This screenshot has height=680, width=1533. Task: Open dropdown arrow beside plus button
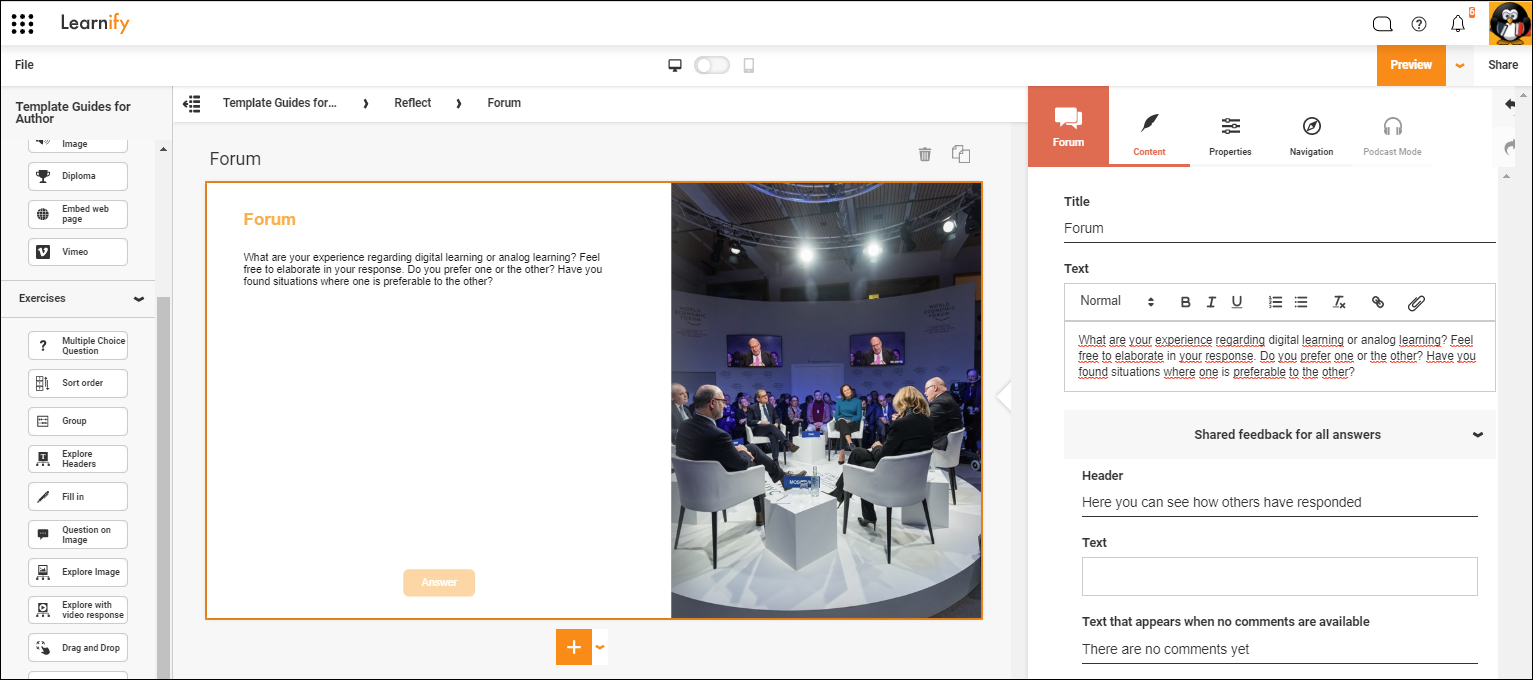click(600, 647)
